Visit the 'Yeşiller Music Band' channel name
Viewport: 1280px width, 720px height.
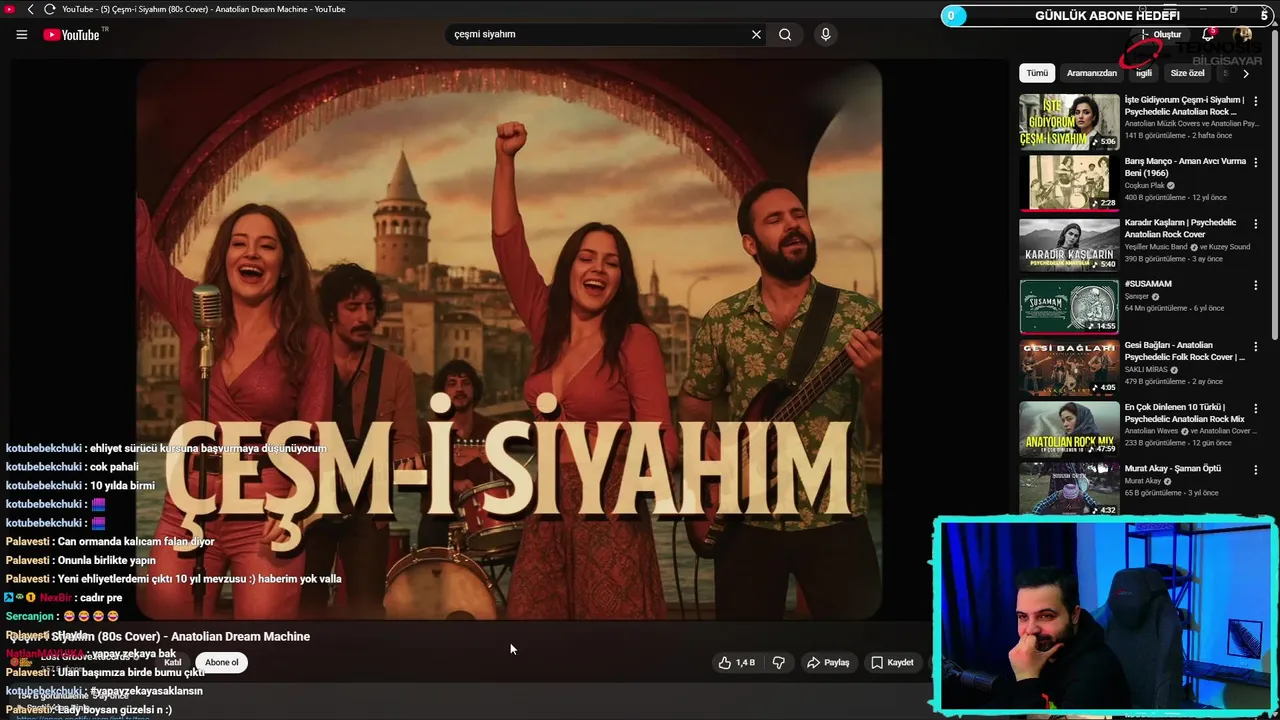1156,246
